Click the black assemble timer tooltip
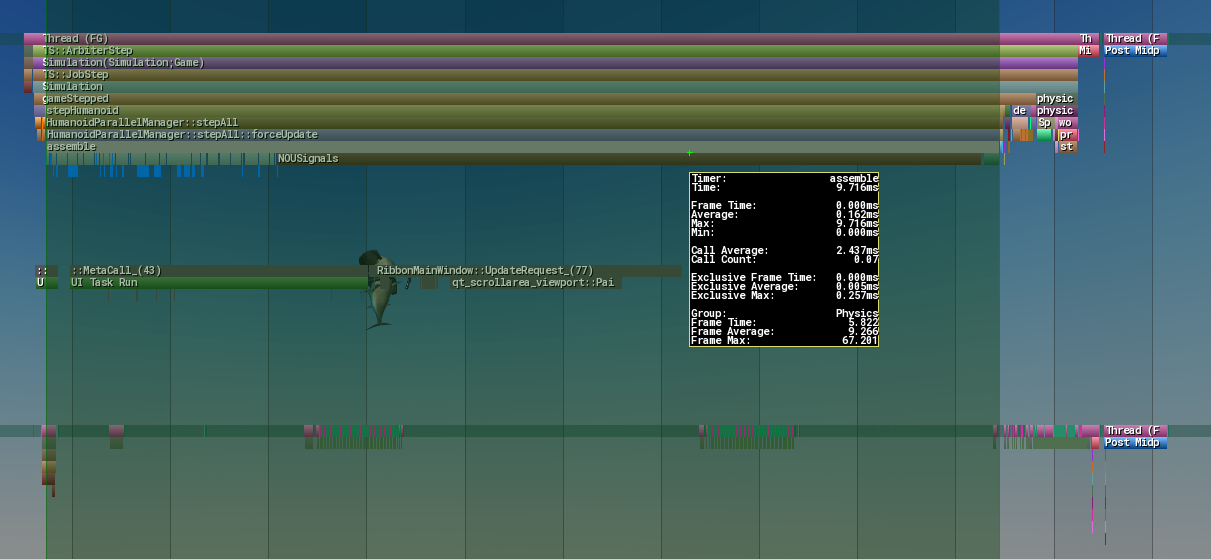The image size is (1211, 559). [x=784, y=260]
